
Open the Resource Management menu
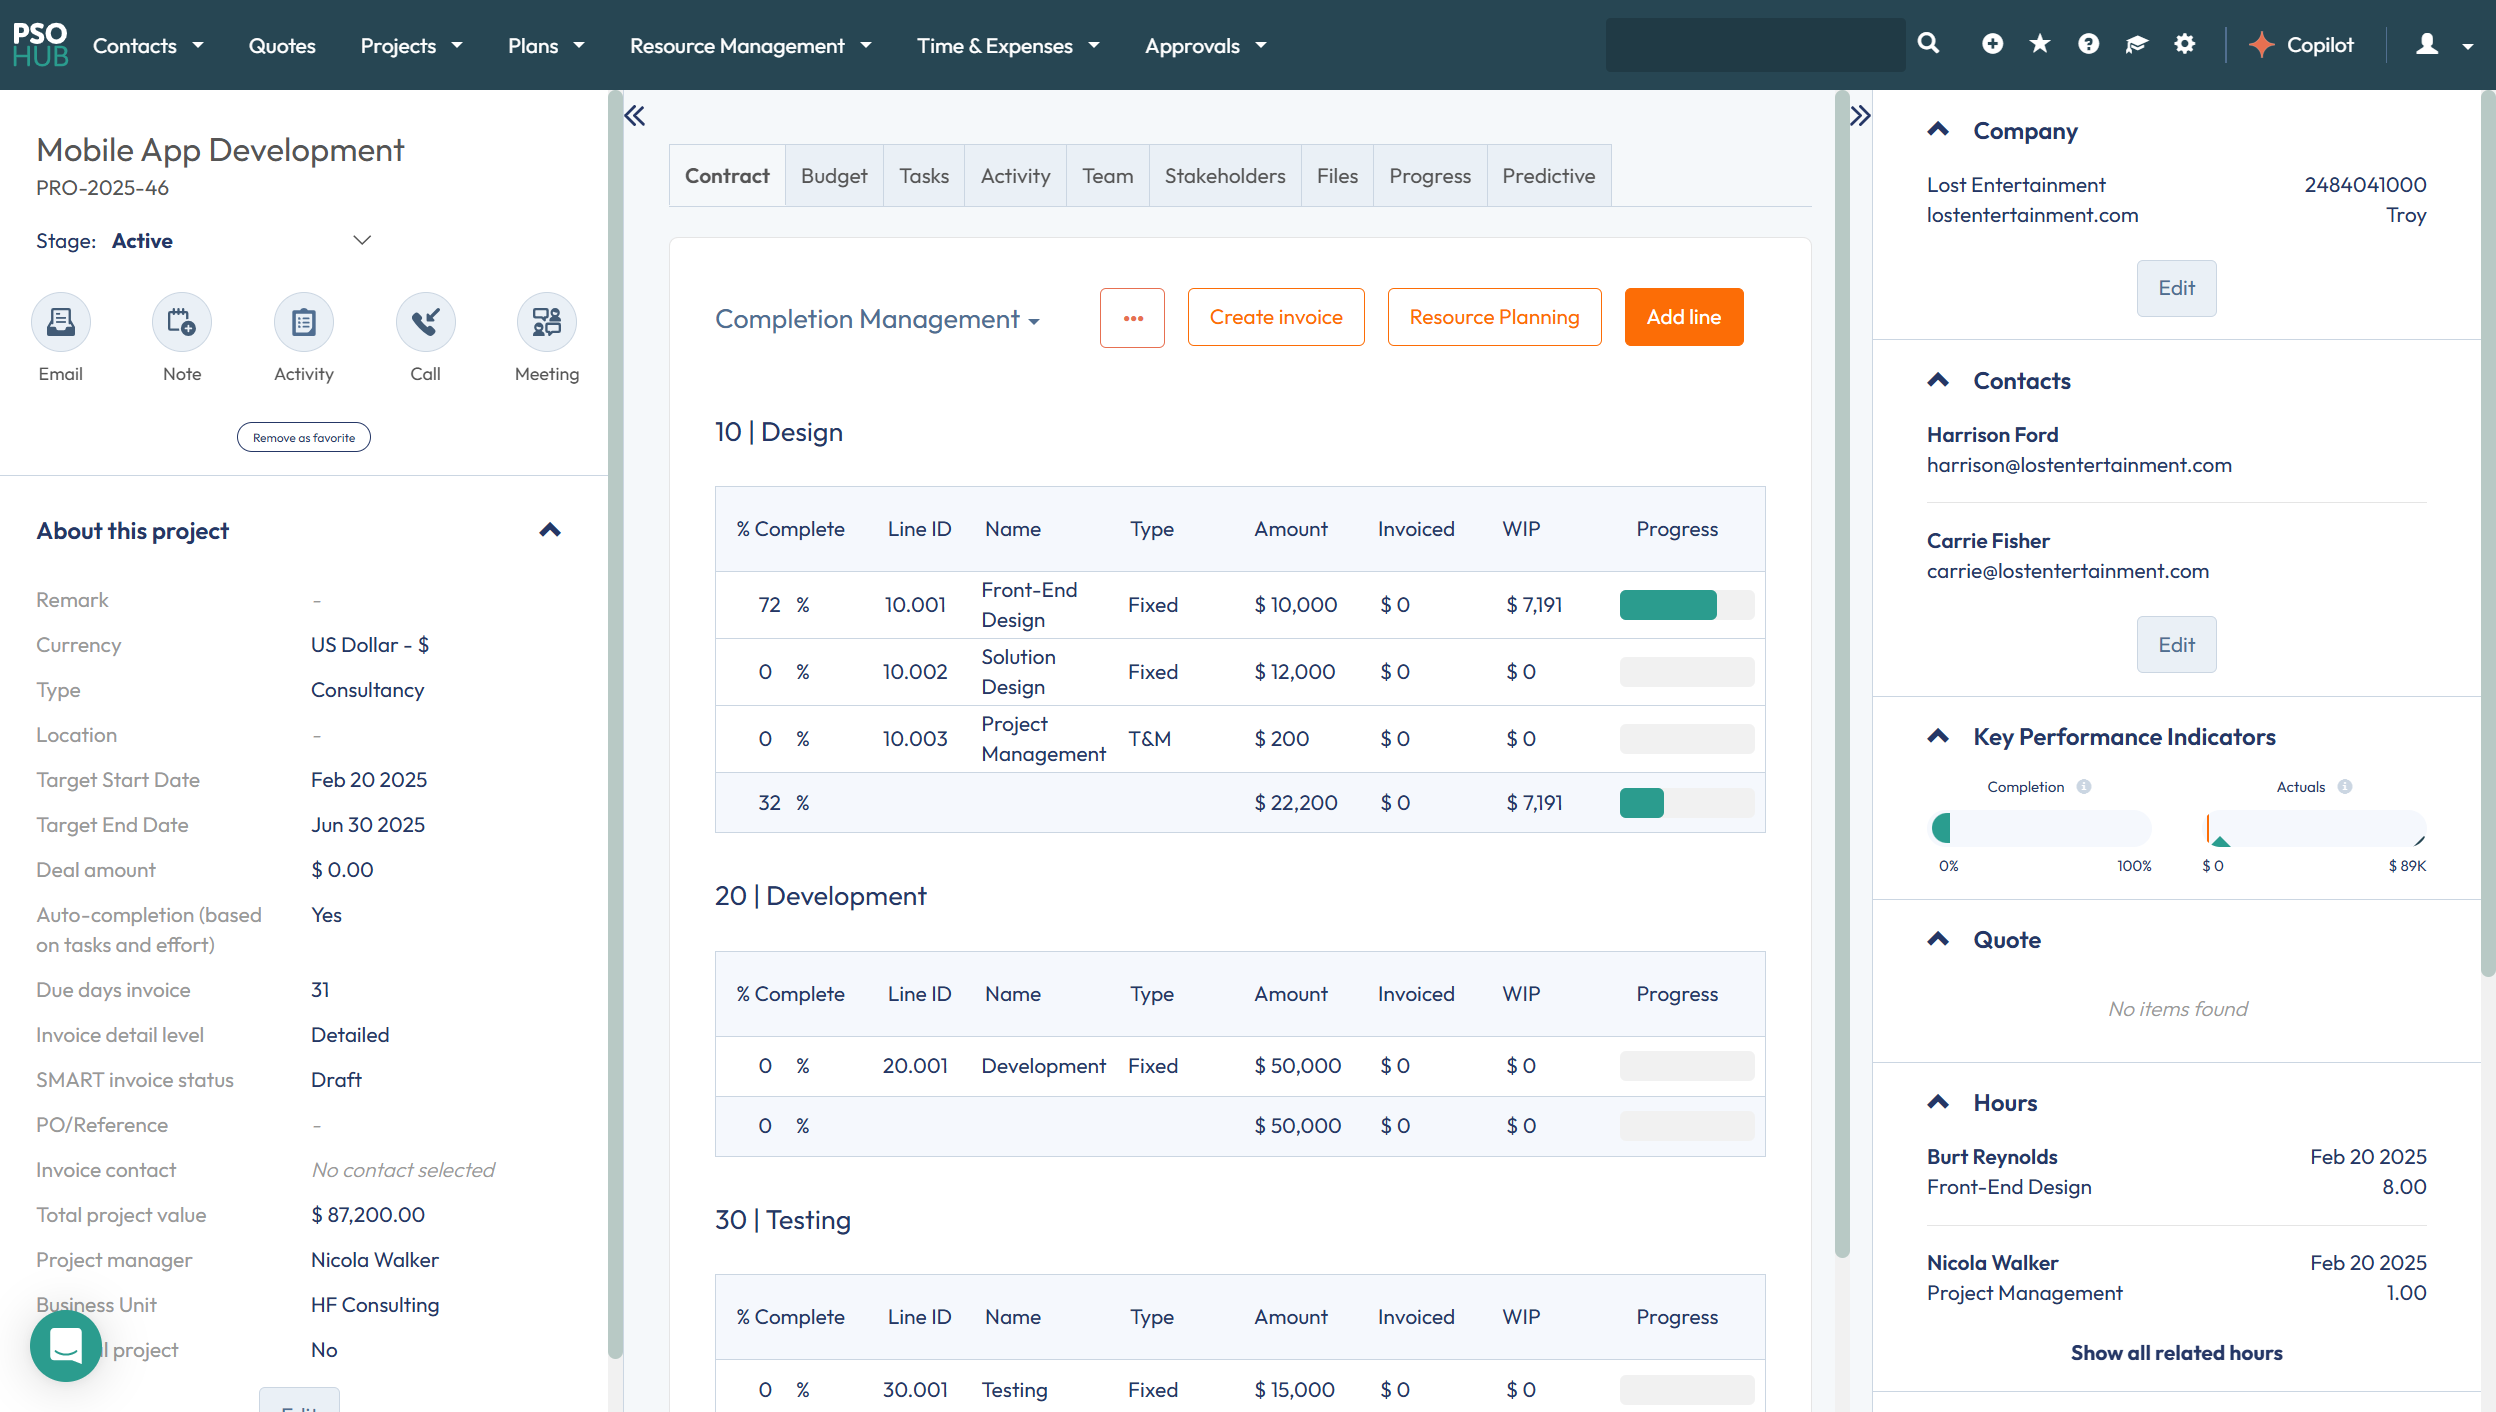pos(750,46)
